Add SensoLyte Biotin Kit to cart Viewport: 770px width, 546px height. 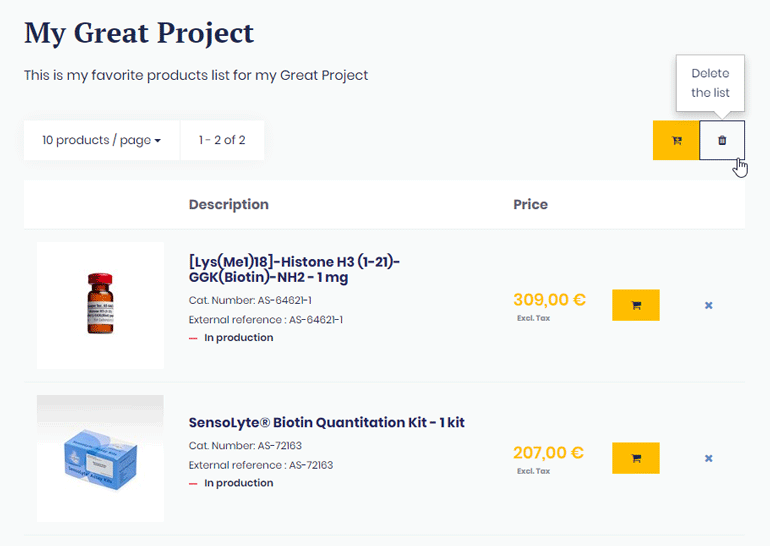pyautogui.click(x=635, y=458)
